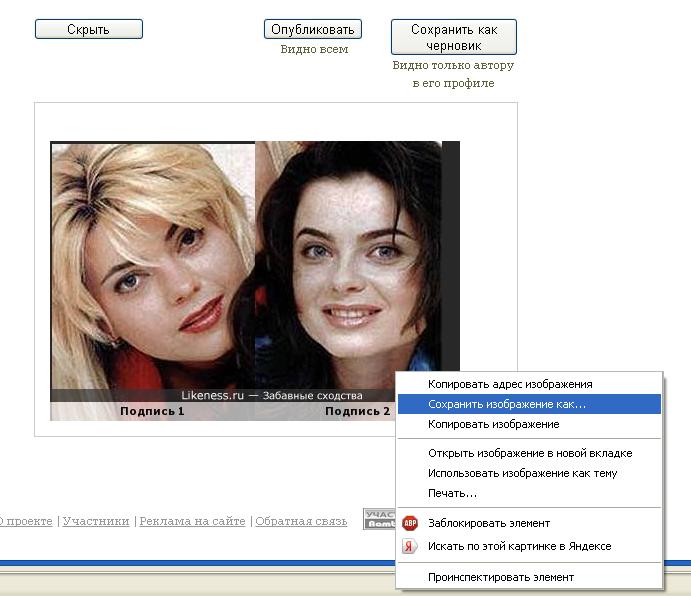Click the 'Сохранить как черновик' button
Screen dimensions: 691x596
[453, 37]
